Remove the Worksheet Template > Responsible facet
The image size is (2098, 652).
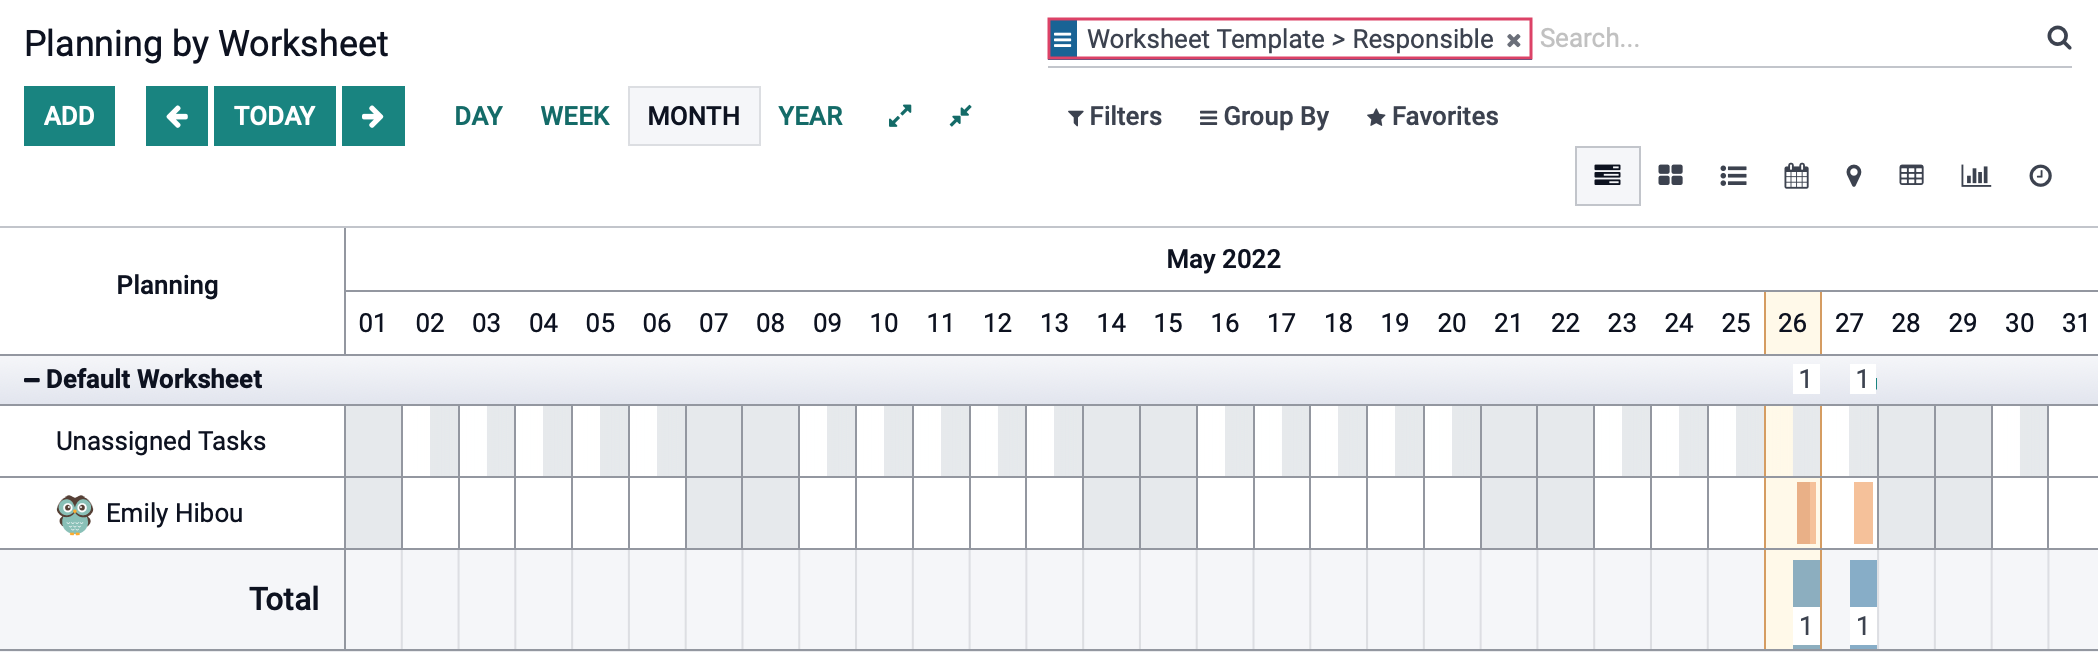[1514, 40]
